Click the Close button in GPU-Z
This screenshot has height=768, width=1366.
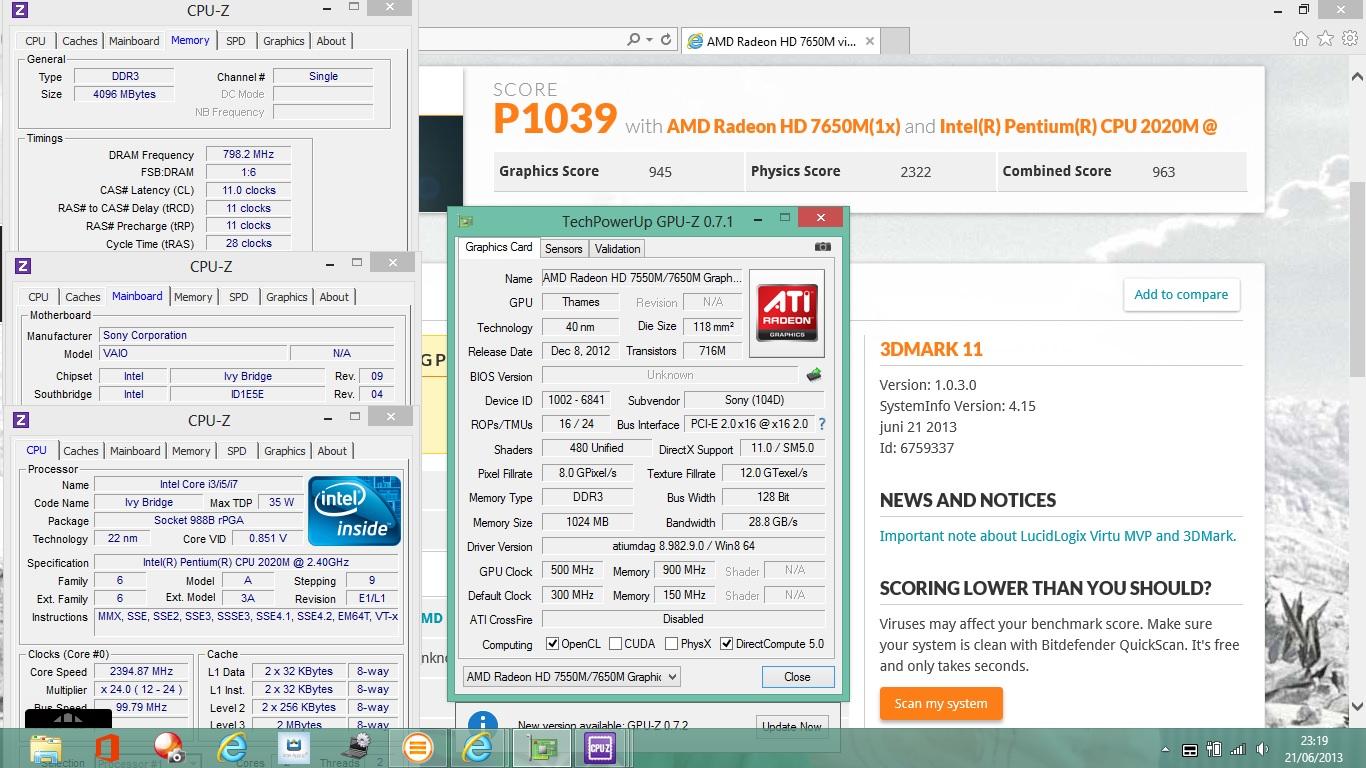click(797, 677)
